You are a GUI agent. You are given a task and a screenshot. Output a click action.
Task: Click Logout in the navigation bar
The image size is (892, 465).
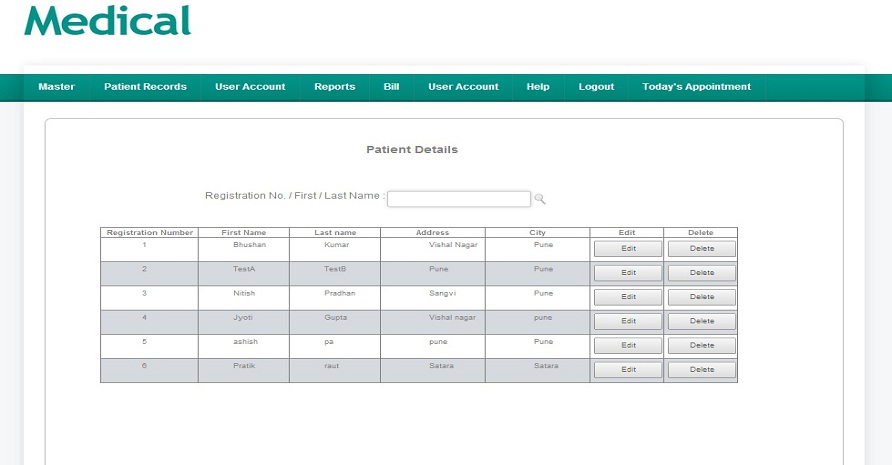(596, 87)
